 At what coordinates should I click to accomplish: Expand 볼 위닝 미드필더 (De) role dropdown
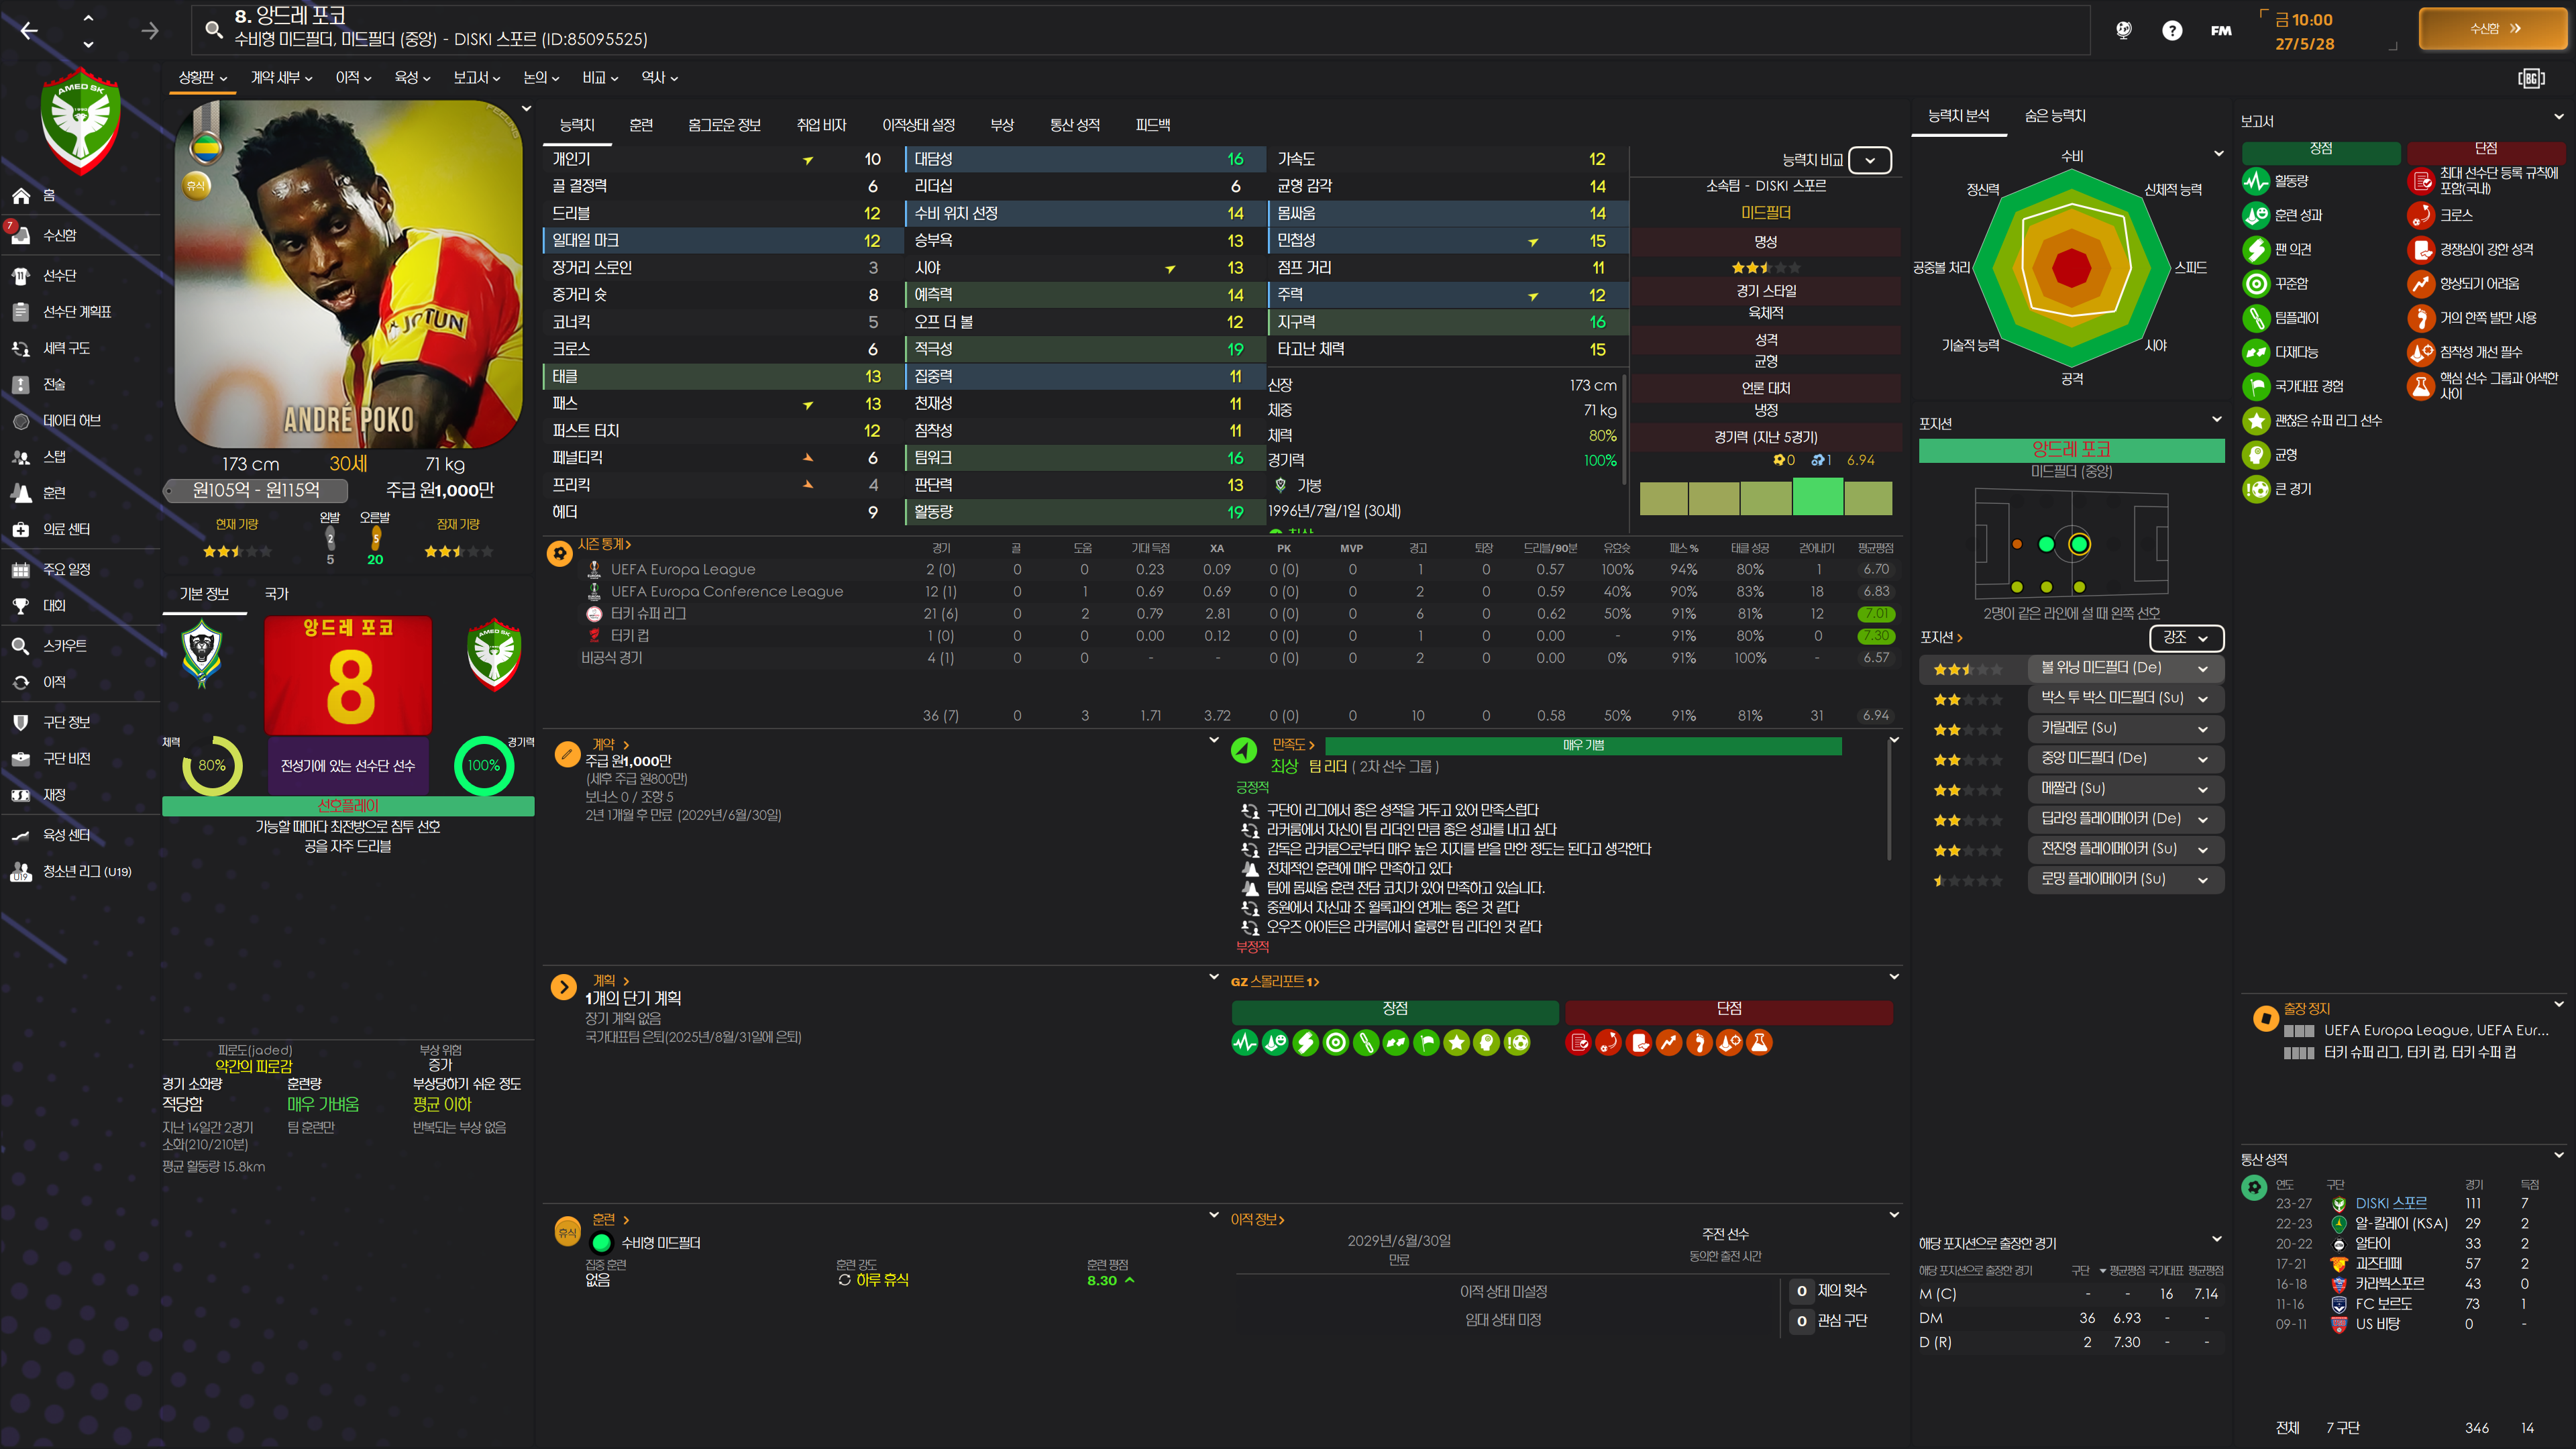pos(2202,668)
